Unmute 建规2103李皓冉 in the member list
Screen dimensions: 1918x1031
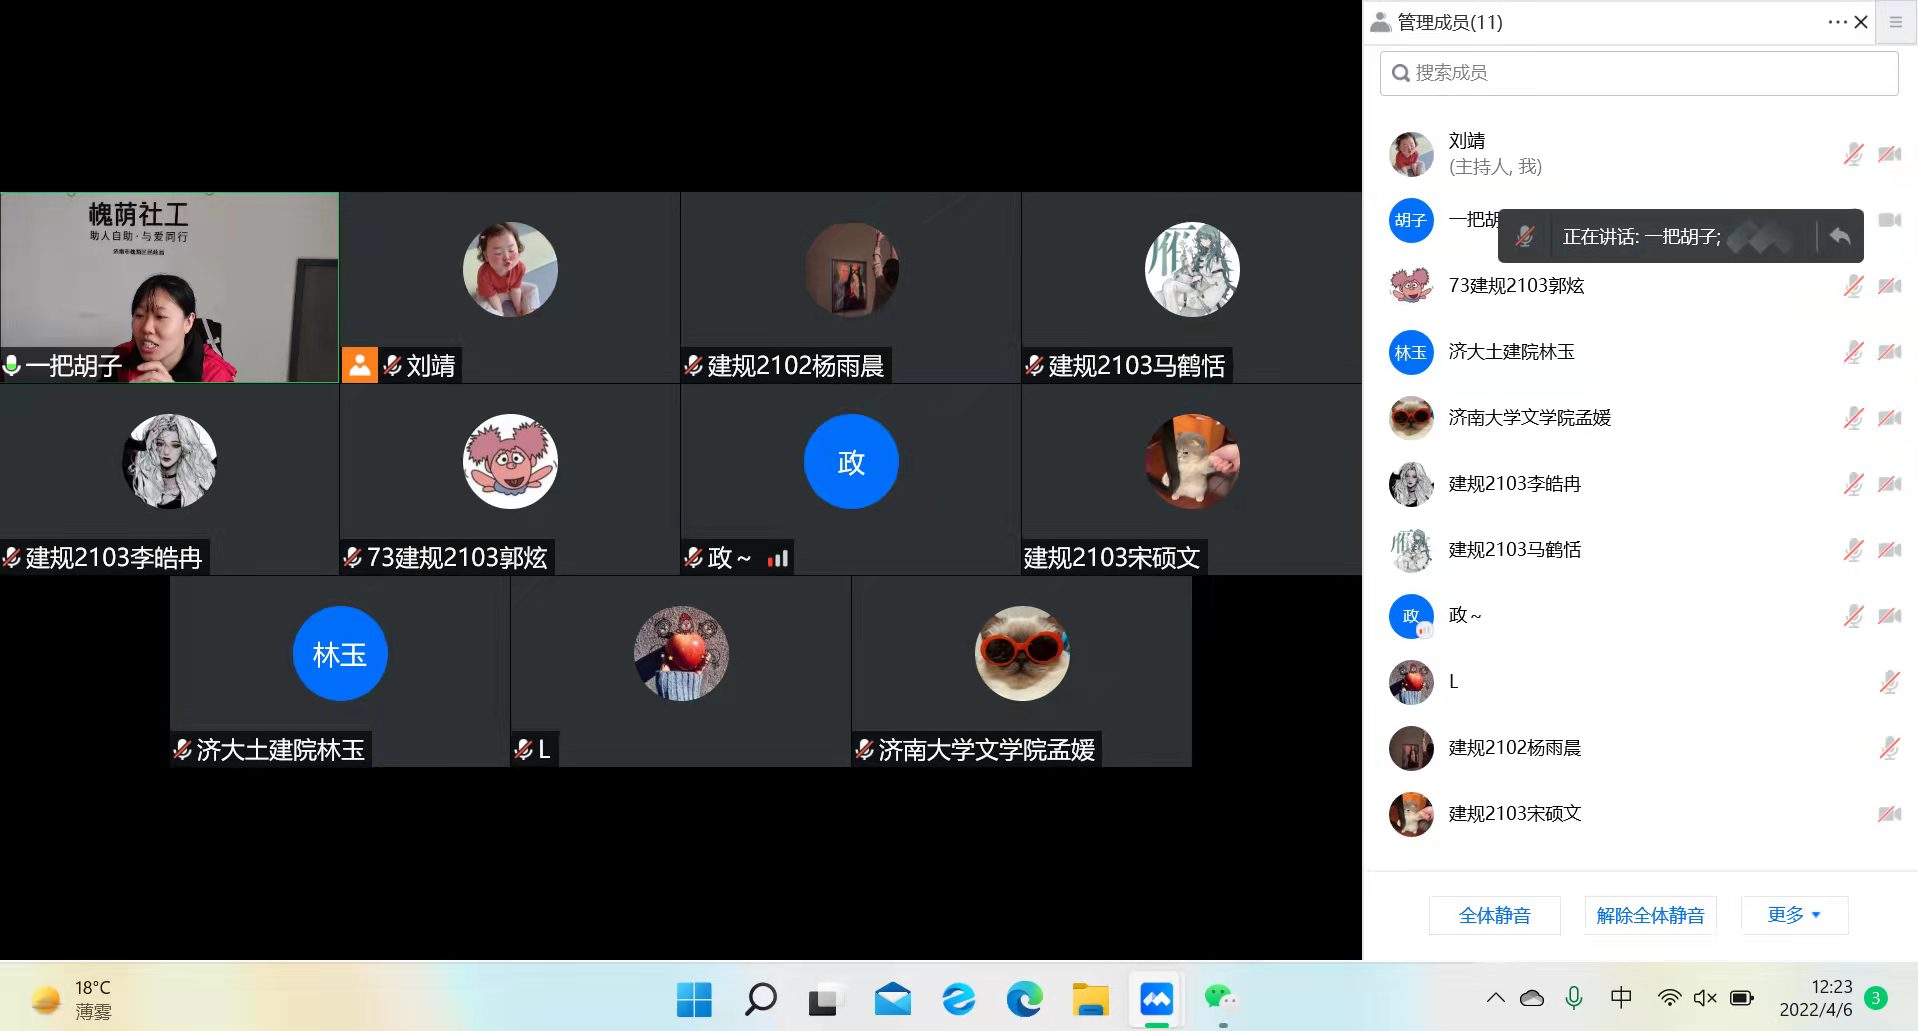click(1853, 484)
